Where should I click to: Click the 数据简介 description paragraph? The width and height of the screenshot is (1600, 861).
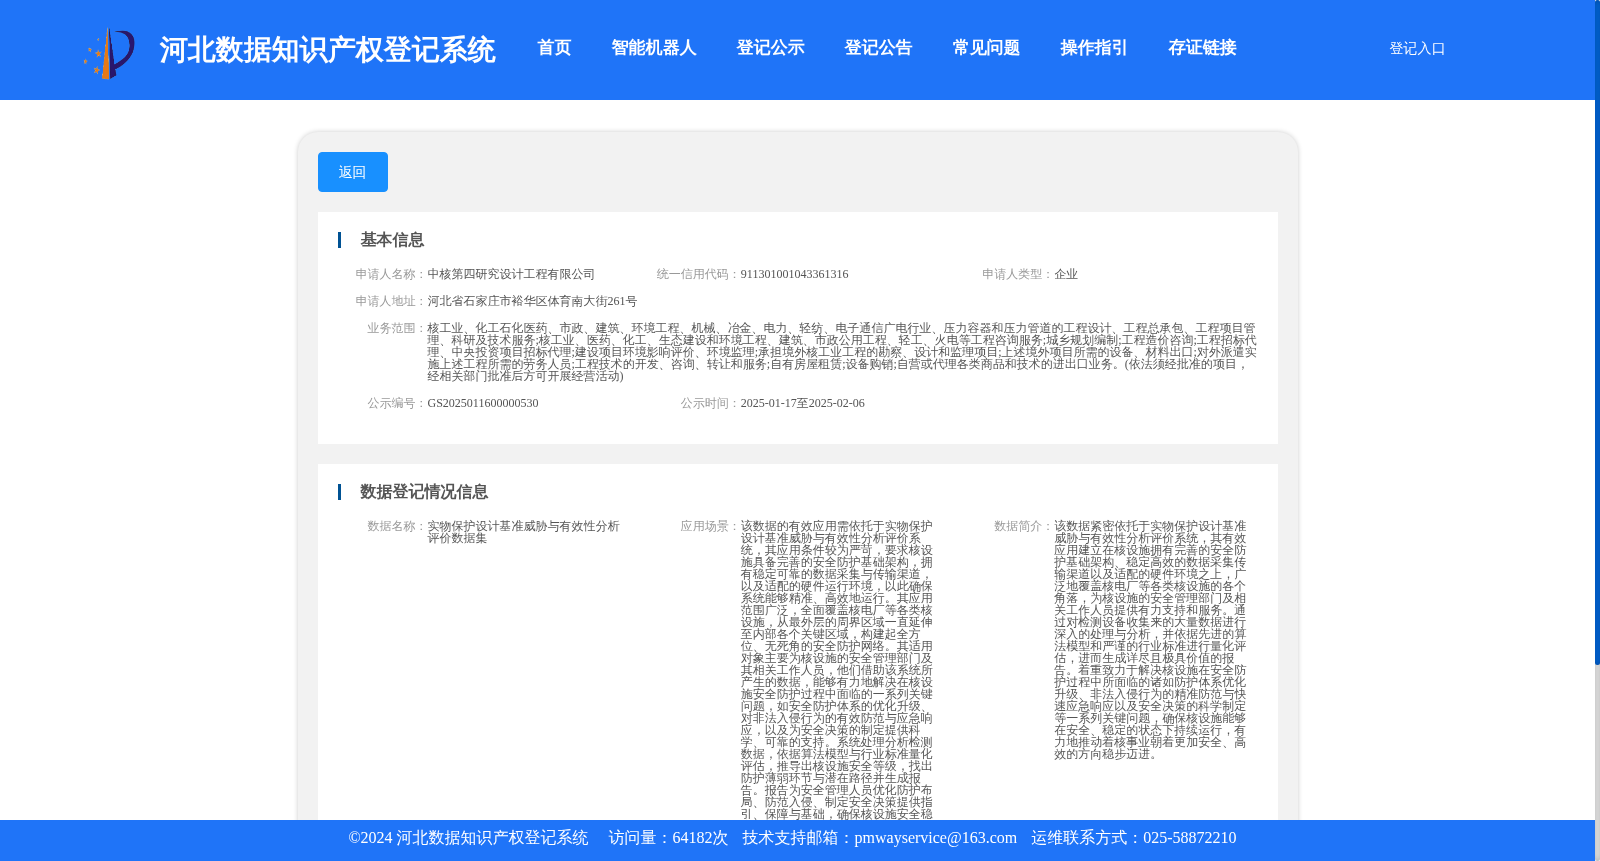click(x=1150, y=640)
